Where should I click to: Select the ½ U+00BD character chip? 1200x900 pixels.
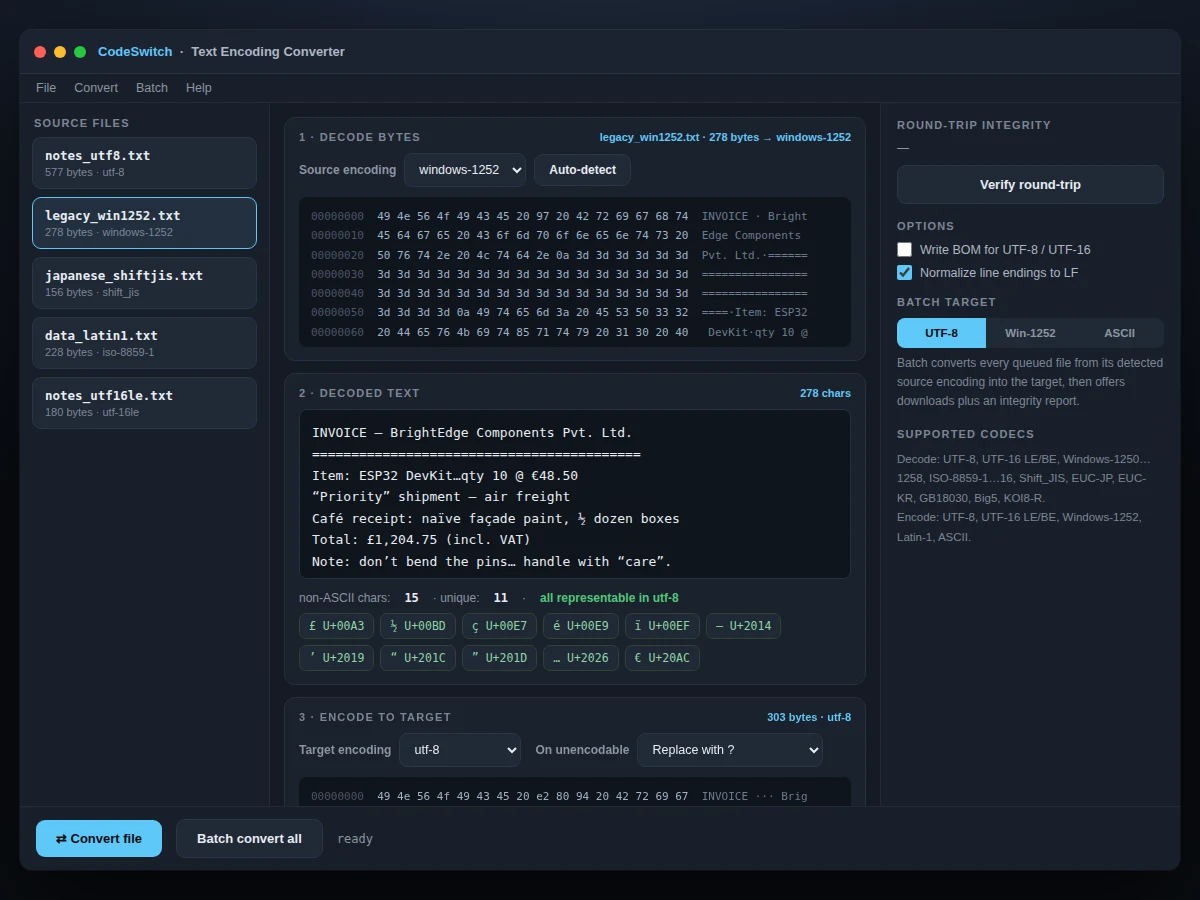click(418, 626)
